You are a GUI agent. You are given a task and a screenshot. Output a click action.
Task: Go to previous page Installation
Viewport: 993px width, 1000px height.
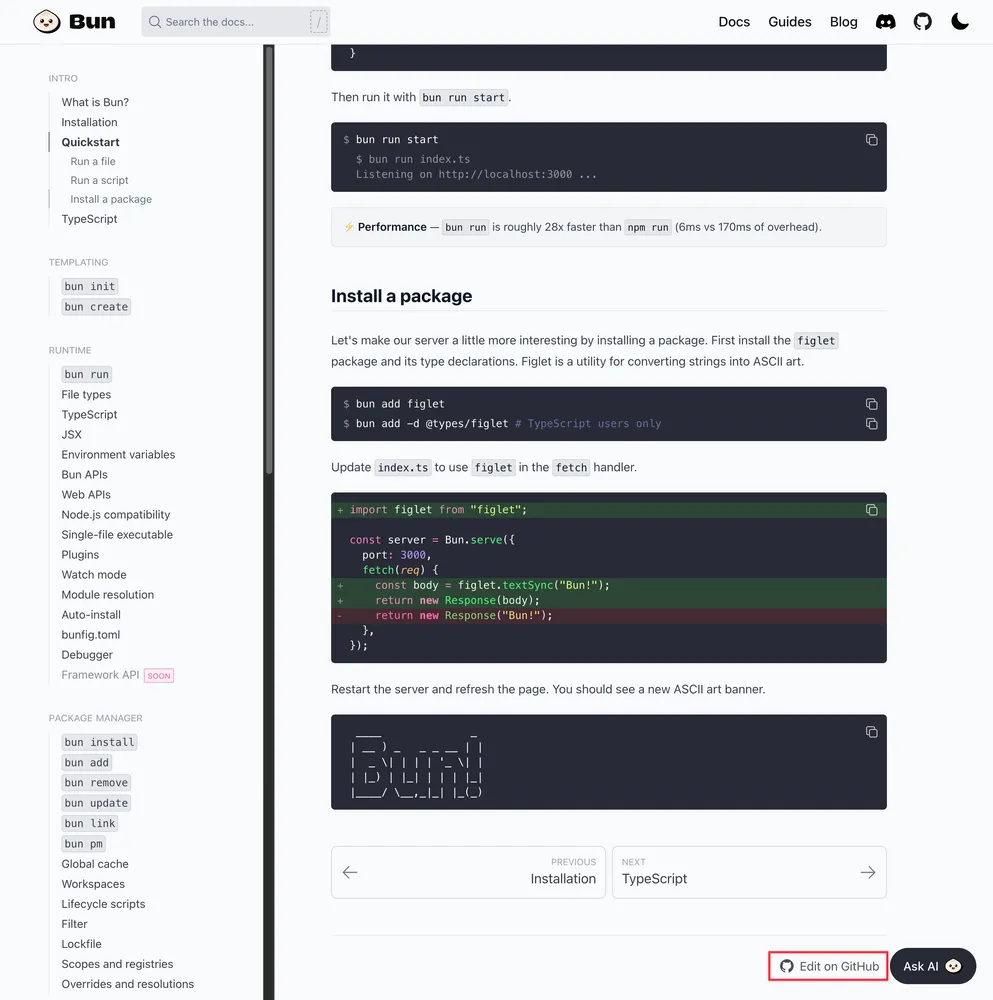tap(468, 872)
